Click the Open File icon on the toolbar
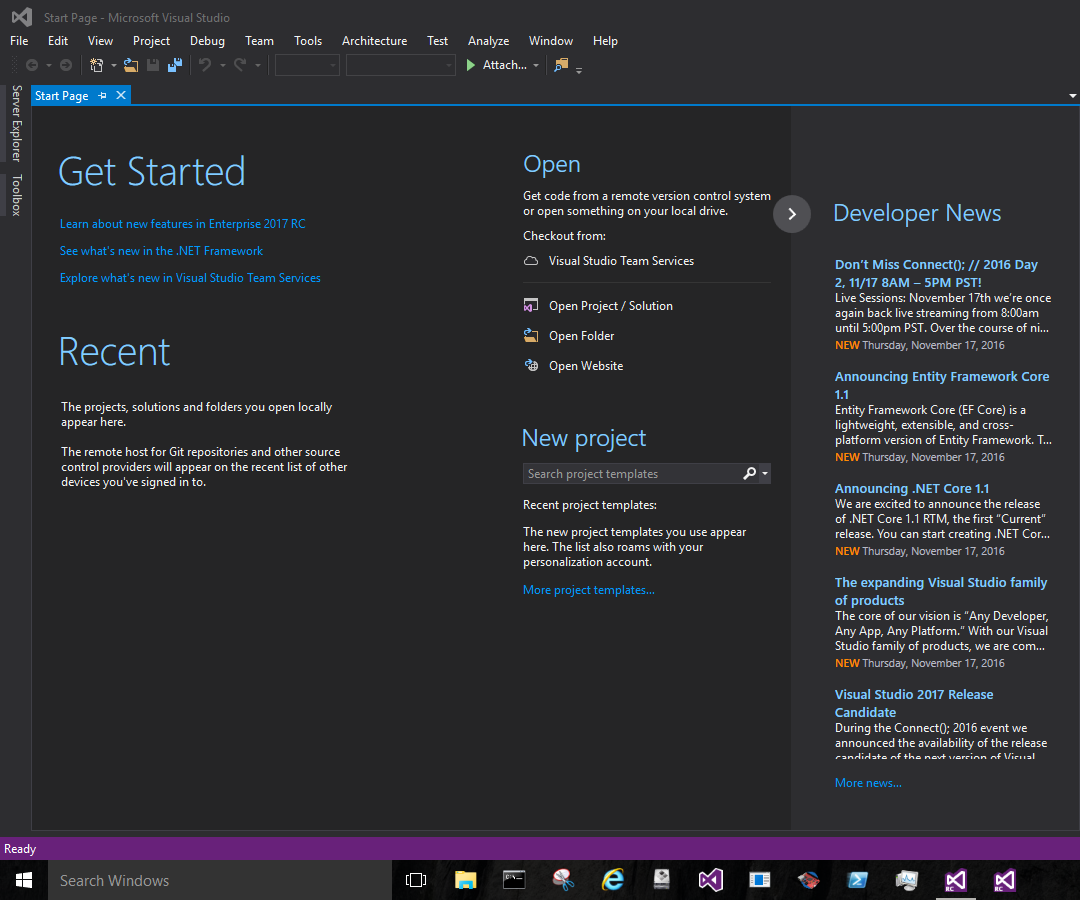 [x=131, y=65]
